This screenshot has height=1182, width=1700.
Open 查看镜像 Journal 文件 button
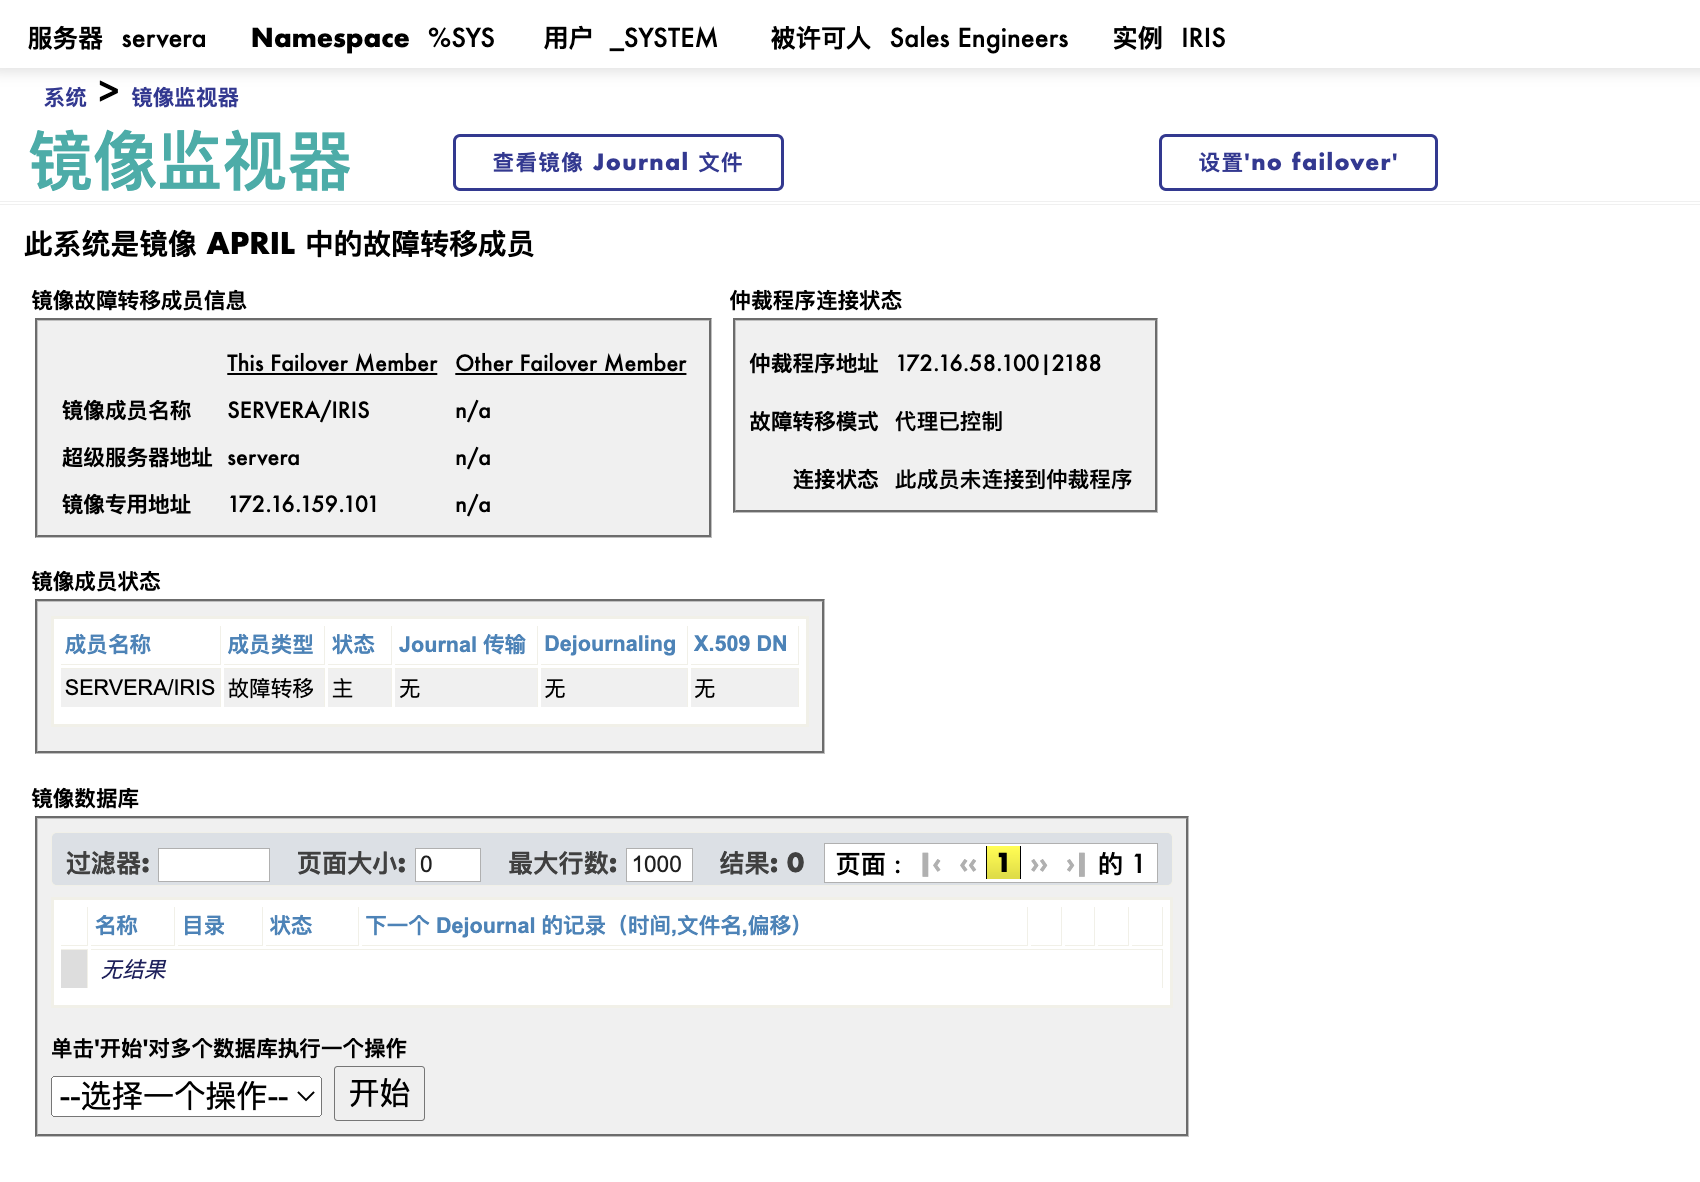618,162
